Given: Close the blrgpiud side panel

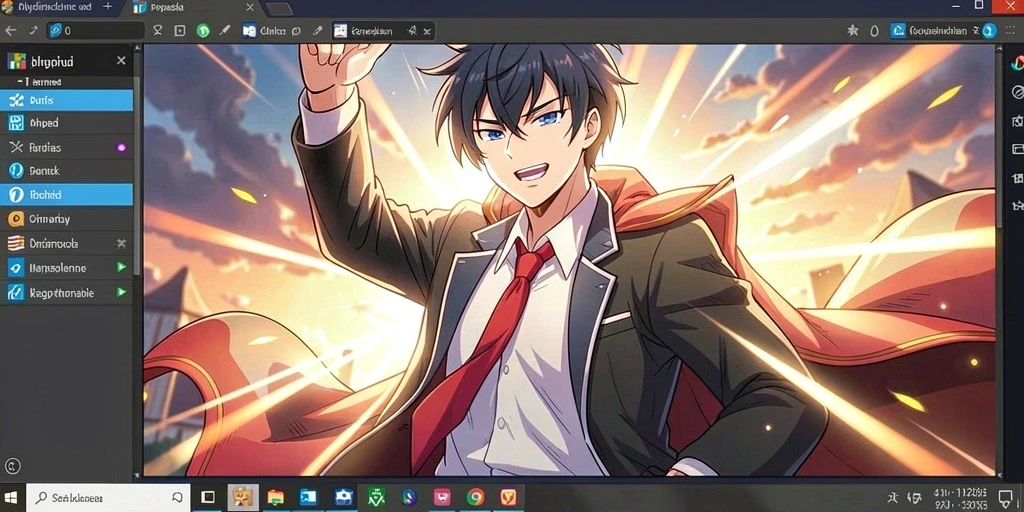Looking at the screenshot, I should (121, 61).
